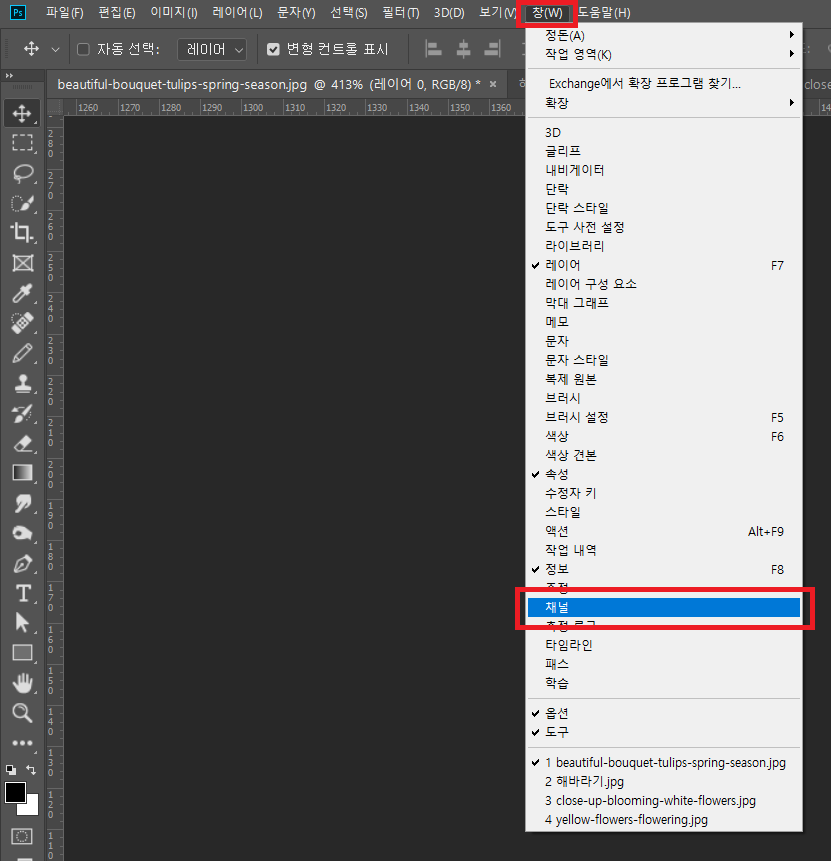
Task: Switch to the 해바라기.jpg document
Action: [584, 781]
